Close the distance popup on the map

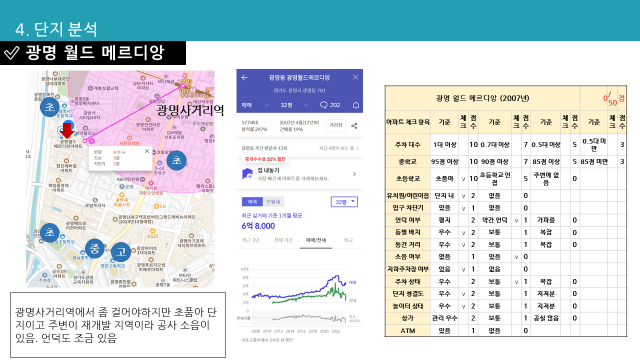(147, 151)
